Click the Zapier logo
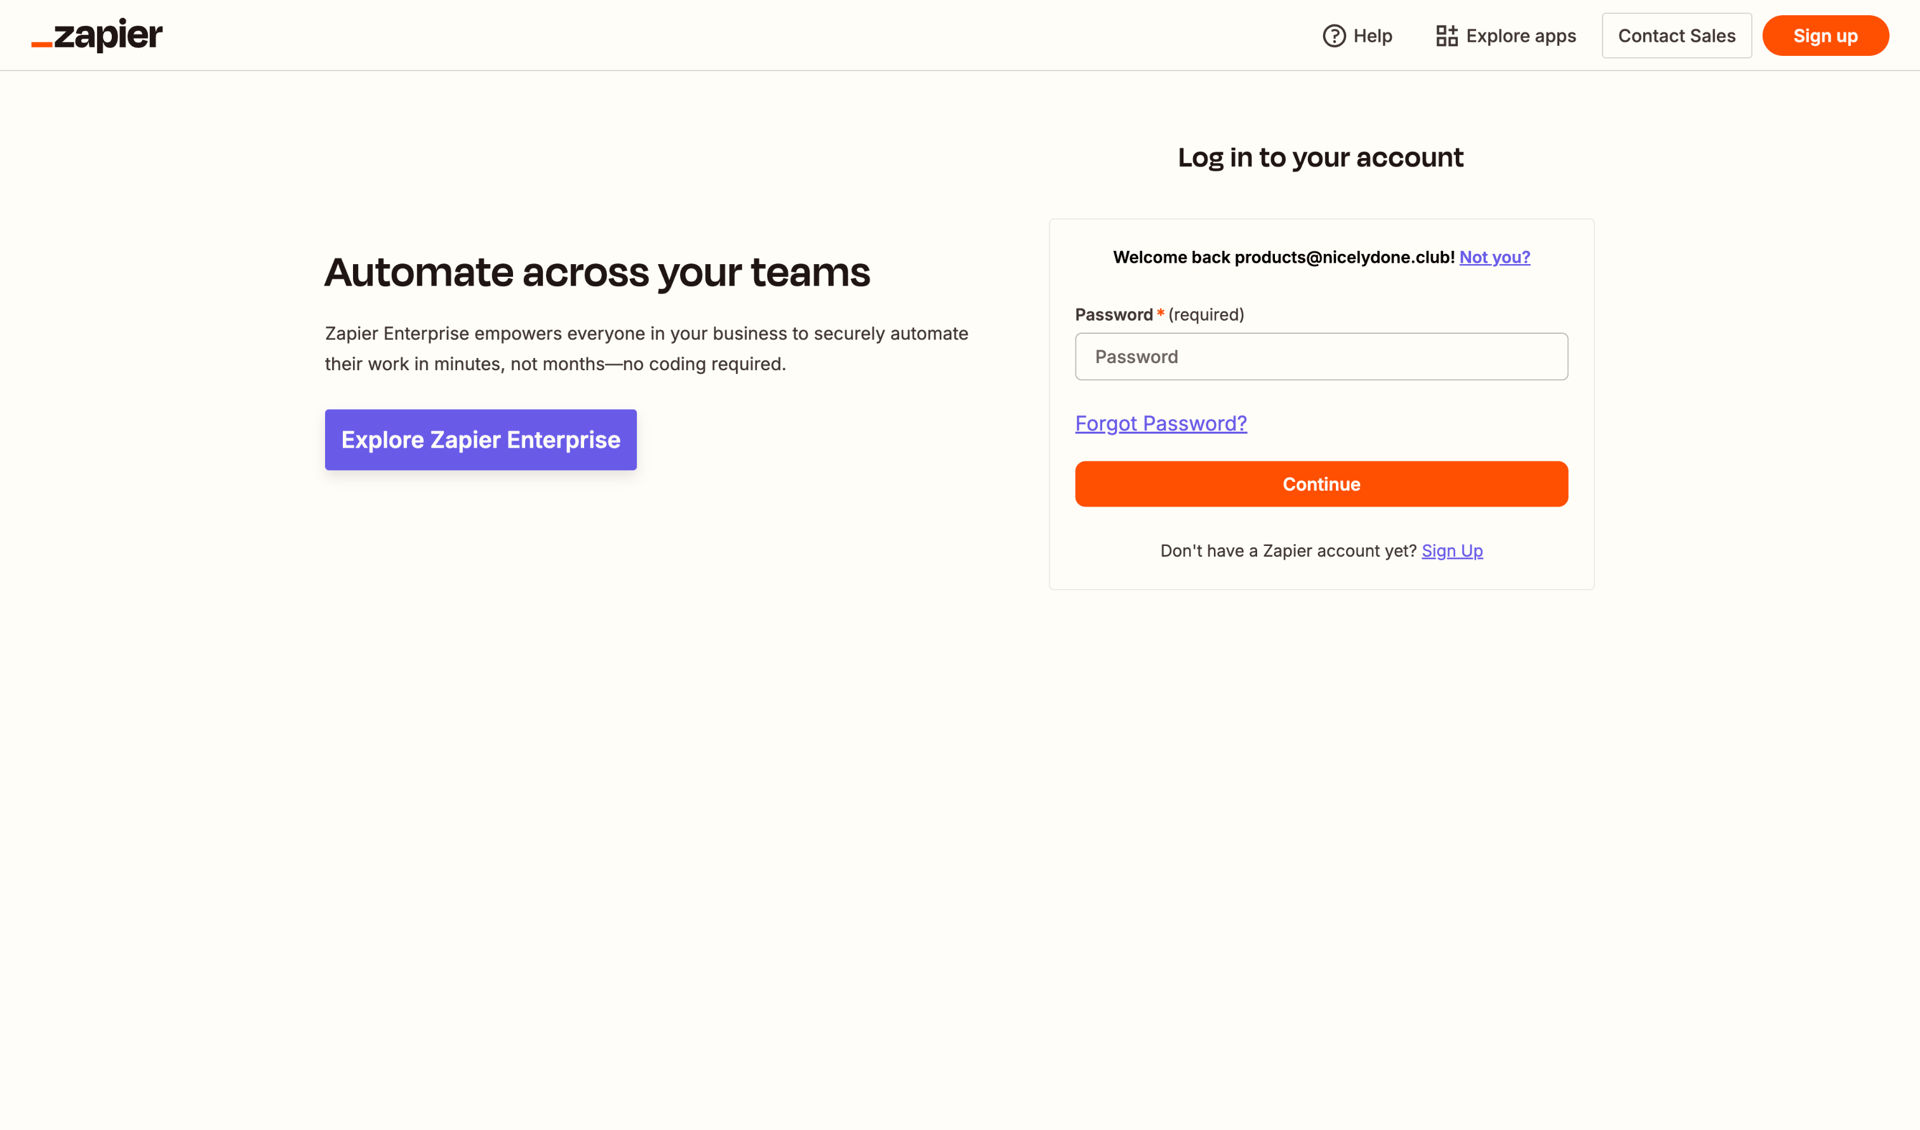 (96, 35)
